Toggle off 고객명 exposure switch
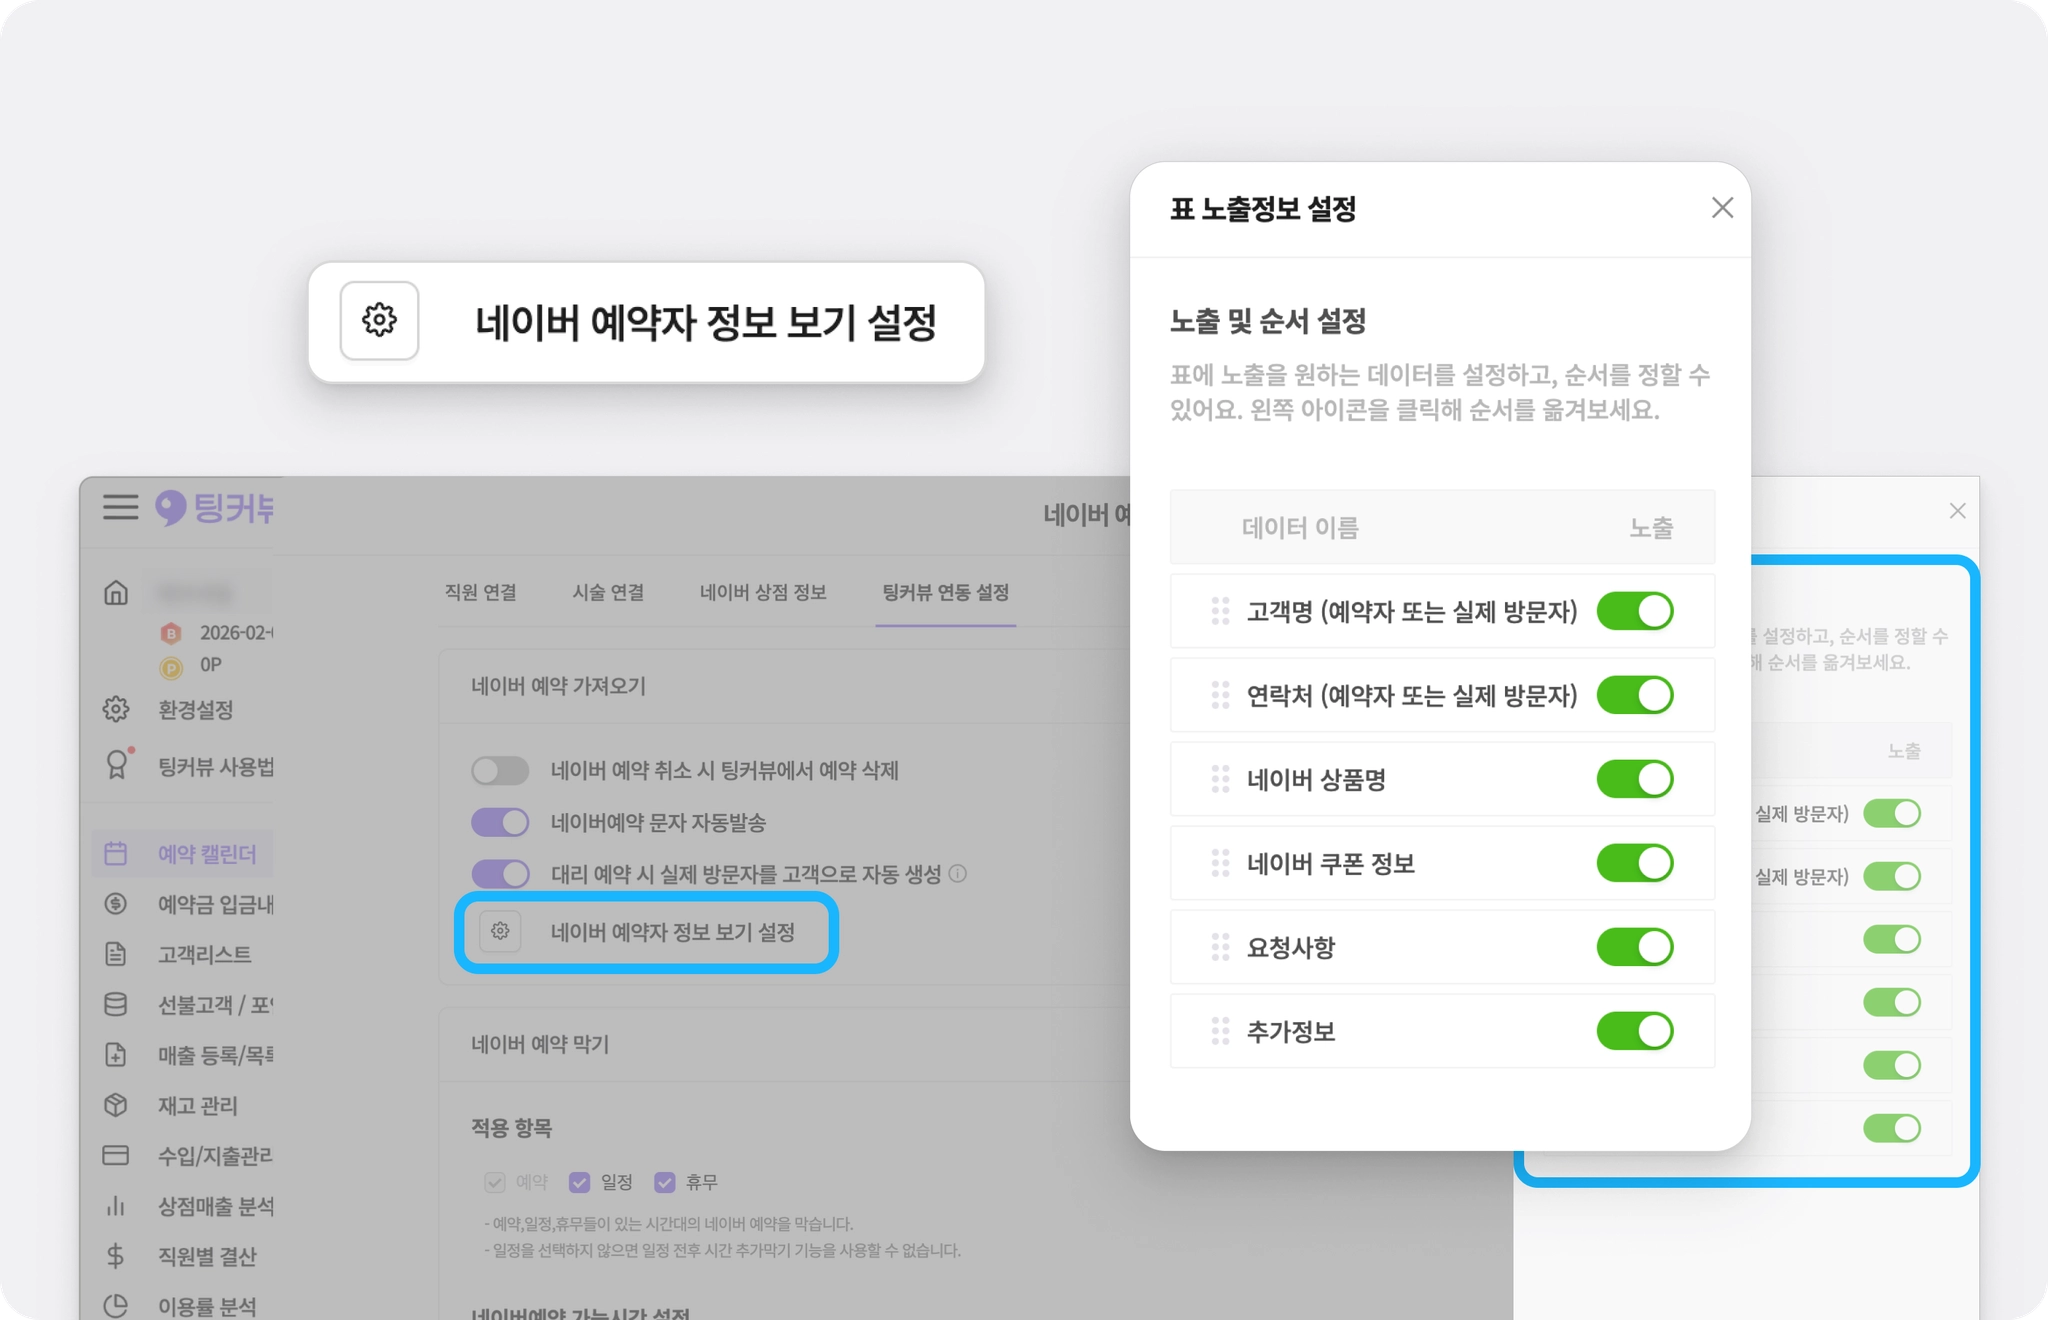The width and height of the screenshot is (2048, 1320). pos(1634,611)
